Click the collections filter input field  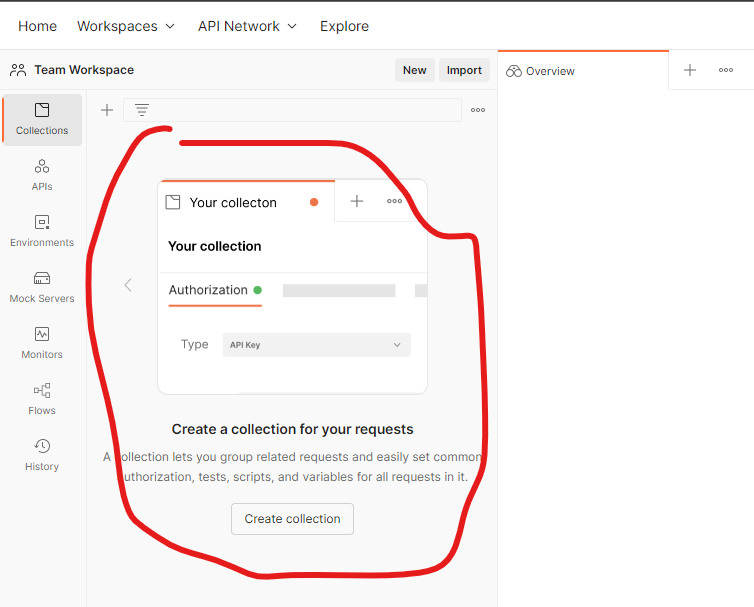pyautogui.click(x=292, y=110)
